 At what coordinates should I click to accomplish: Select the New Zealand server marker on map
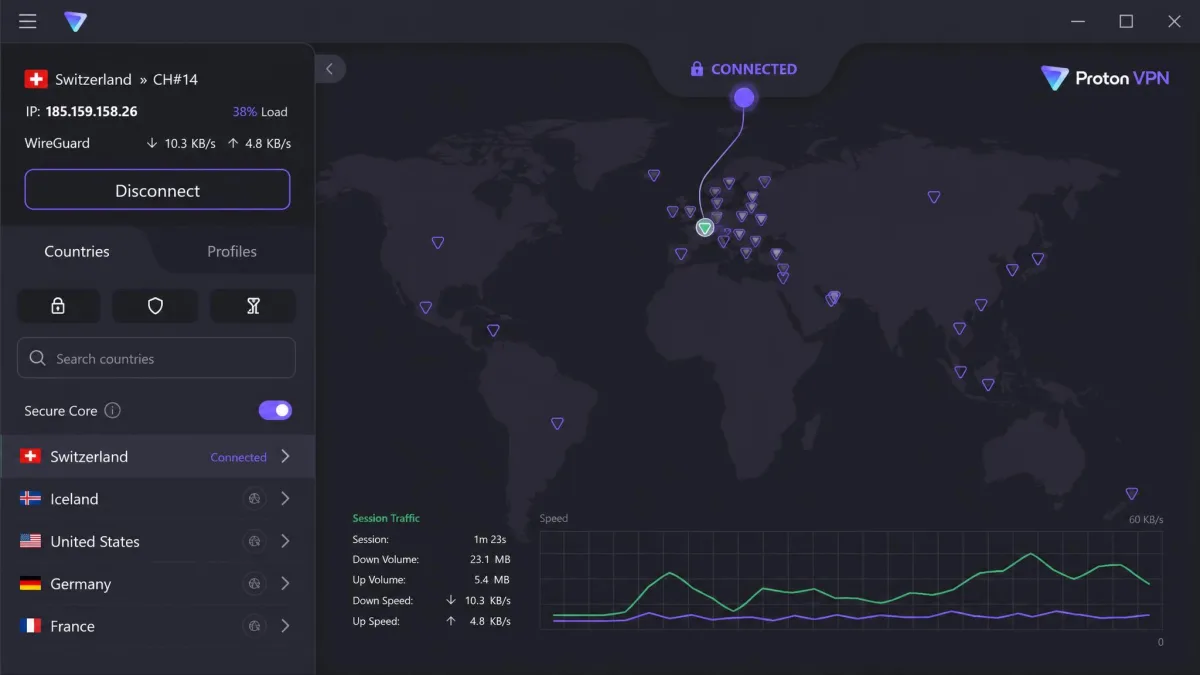point(1132,493)
